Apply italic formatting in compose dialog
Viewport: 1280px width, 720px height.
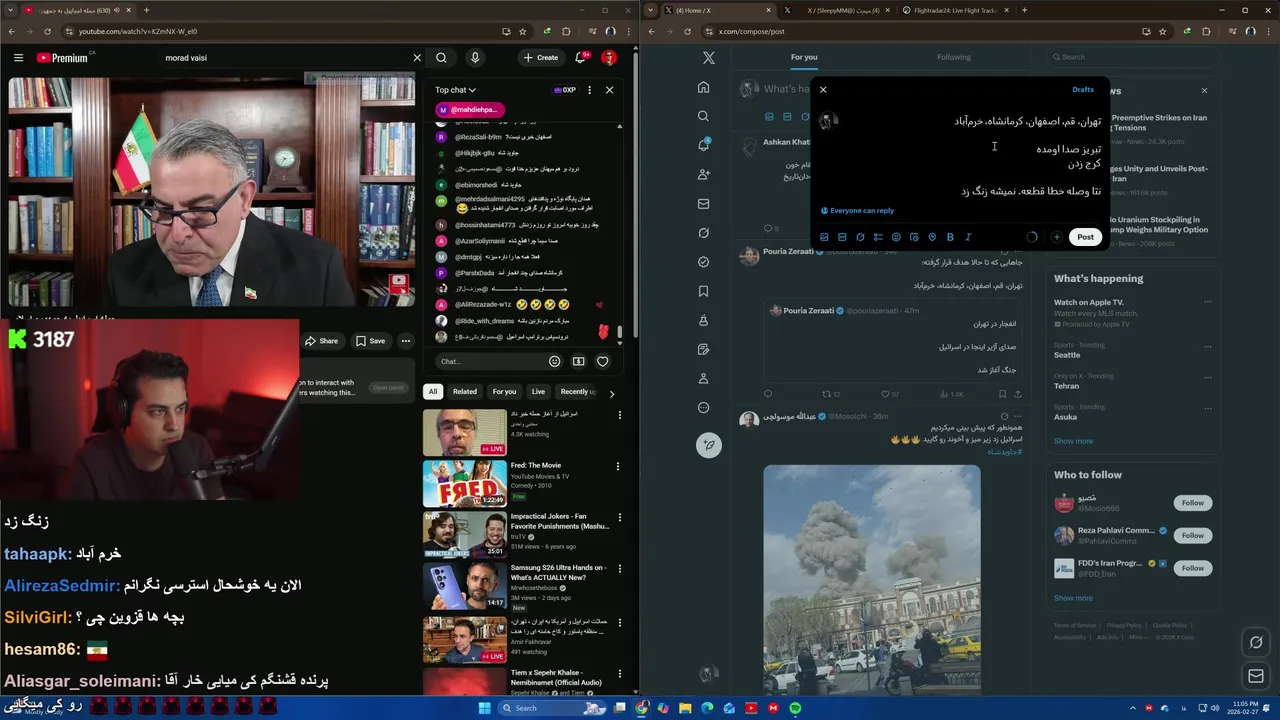968,237
